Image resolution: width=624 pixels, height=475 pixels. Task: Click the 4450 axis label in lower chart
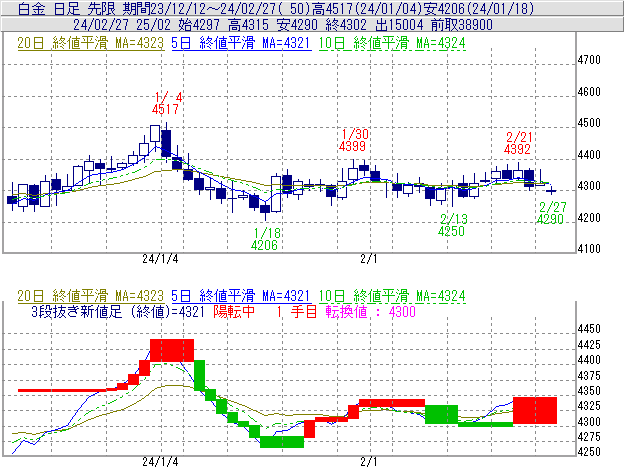point(589,329)
